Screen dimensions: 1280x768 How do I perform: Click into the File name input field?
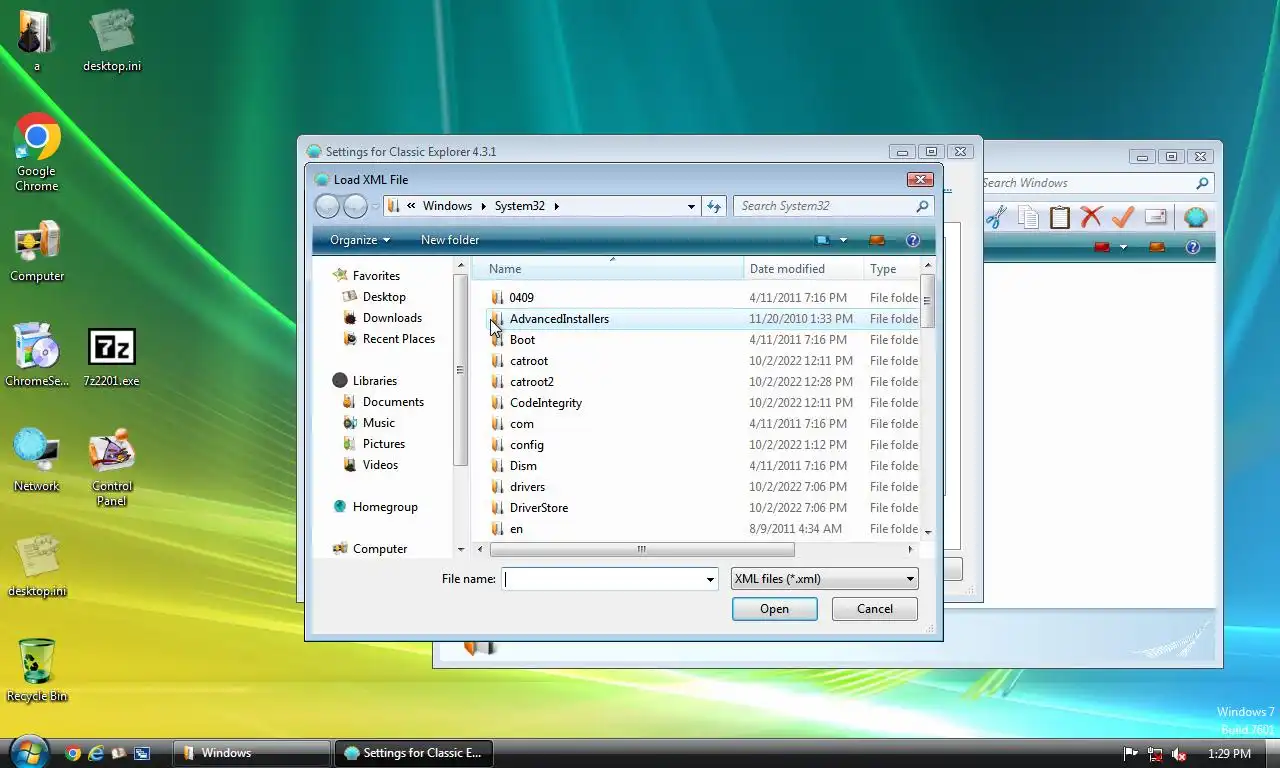tap(602, 579)
